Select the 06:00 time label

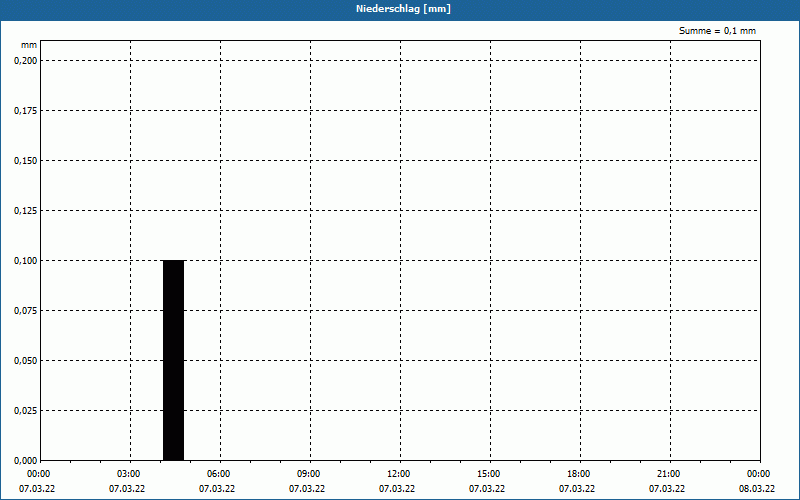point(217,474)
